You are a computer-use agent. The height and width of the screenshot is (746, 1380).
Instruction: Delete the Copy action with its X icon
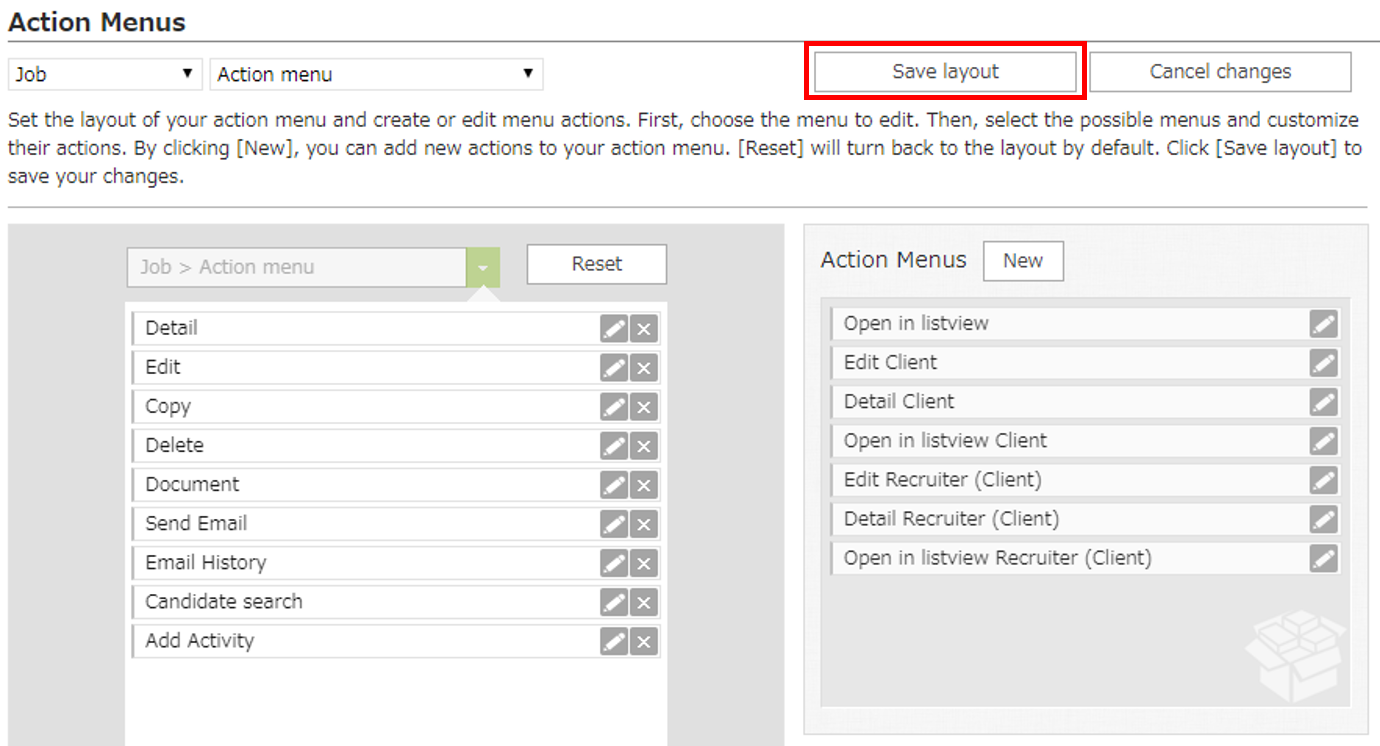pyautogui.click(x=645, y=406)
